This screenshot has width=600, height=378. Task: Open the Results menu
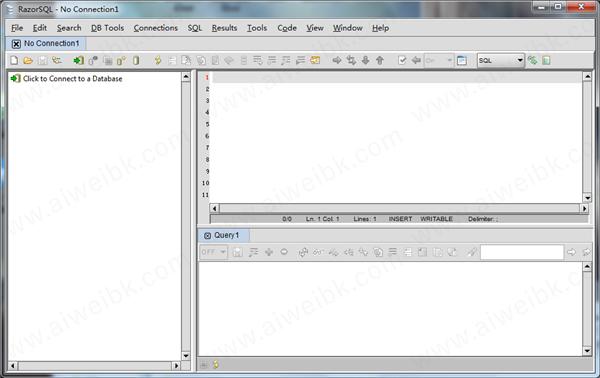[225, 28]
